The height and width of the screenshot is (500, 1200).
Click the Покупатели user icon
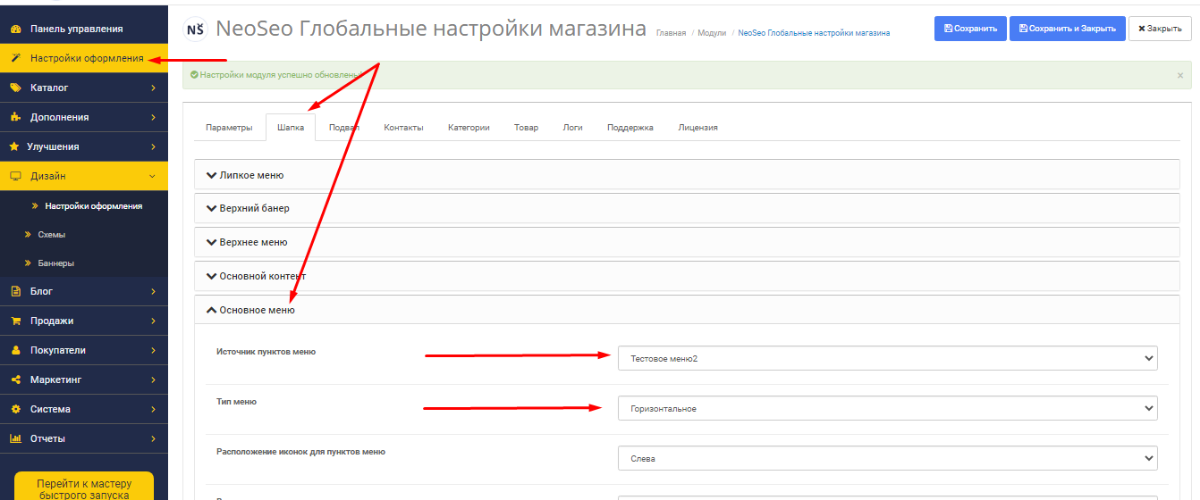(15, 351)
